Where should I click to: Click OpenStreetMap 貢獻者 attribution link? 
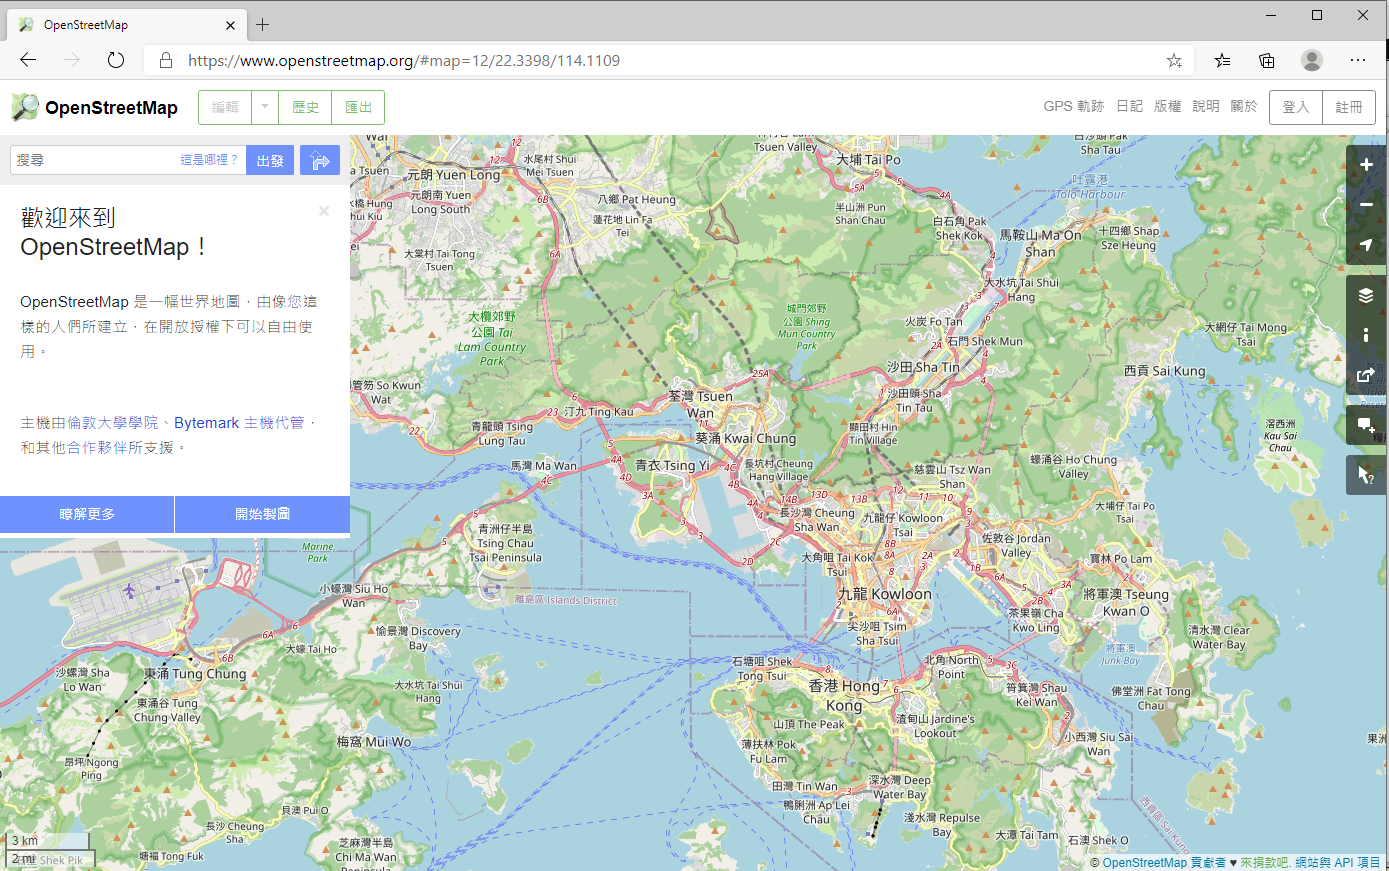pos(1164,862)
